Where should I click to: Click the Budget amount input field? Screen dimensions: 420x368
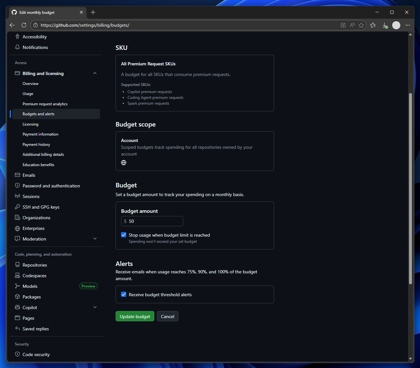click(152, 221)
